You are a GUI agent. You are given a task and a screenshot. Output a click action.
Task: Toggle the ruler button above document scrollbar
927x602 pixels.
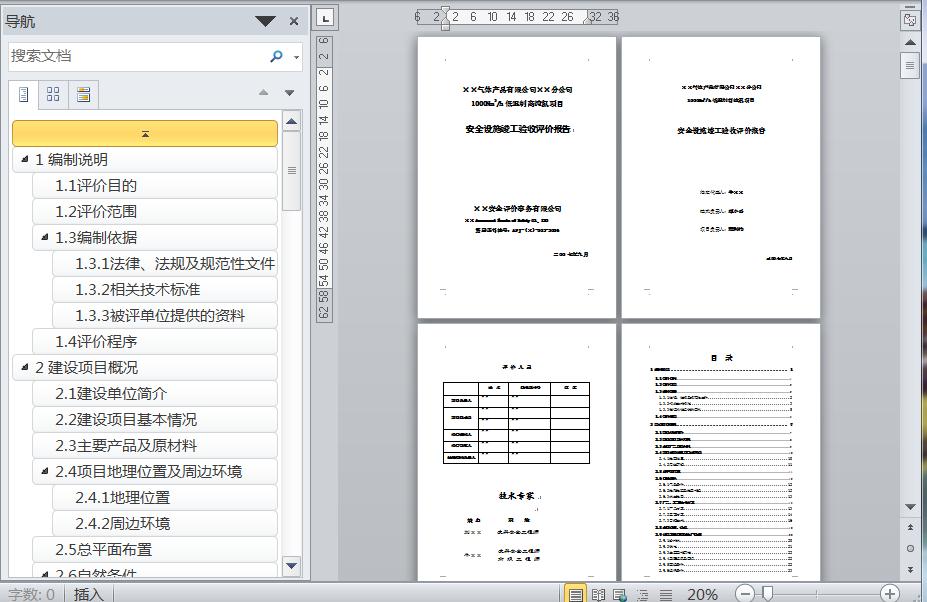click(909, 19)
